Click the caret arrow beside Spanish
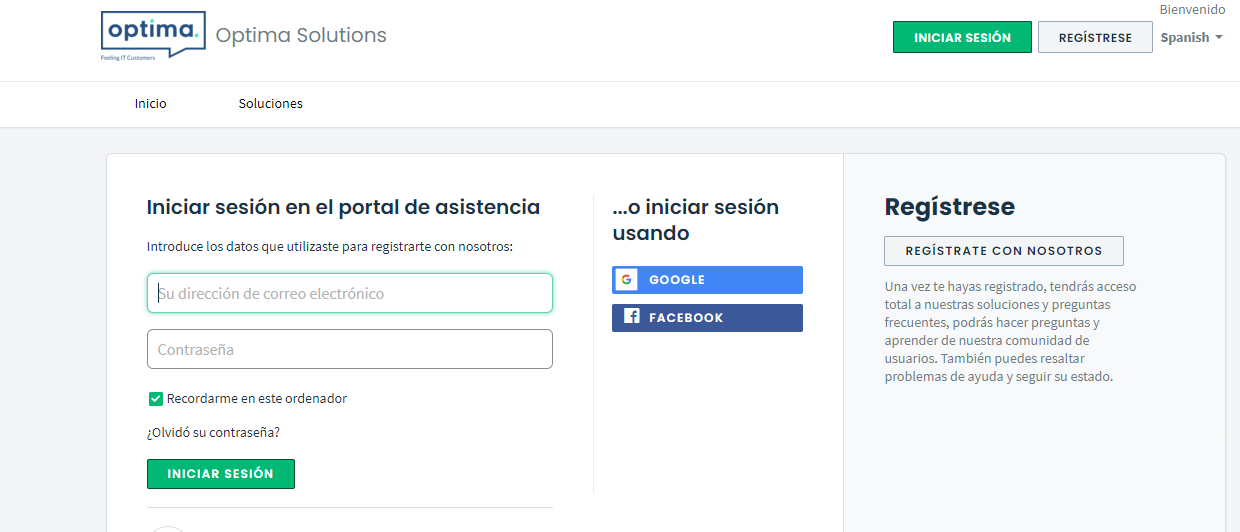This screenshot has height=532, width=1240. click(1219, 38)
